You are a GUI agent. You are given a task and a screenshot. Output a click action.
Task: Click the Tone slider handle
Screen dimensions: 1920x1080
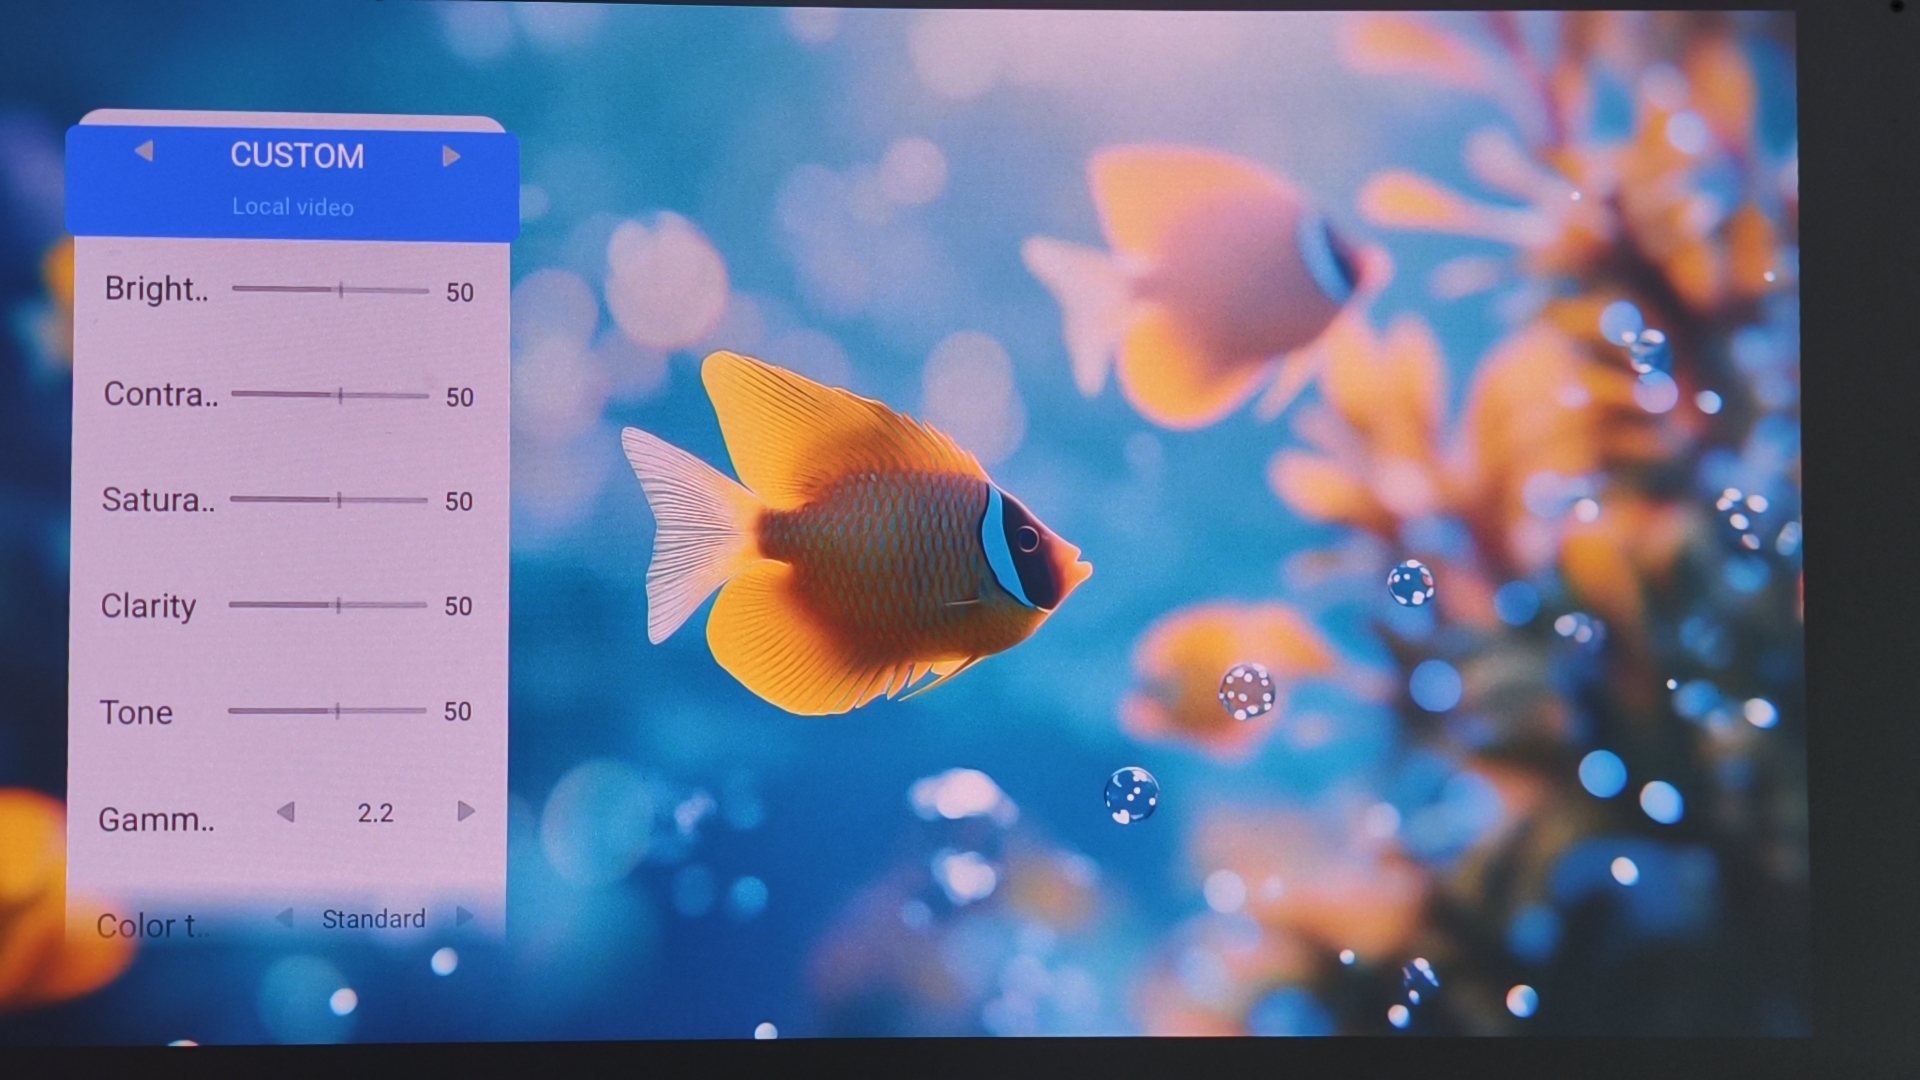click(x=338, y=711)
